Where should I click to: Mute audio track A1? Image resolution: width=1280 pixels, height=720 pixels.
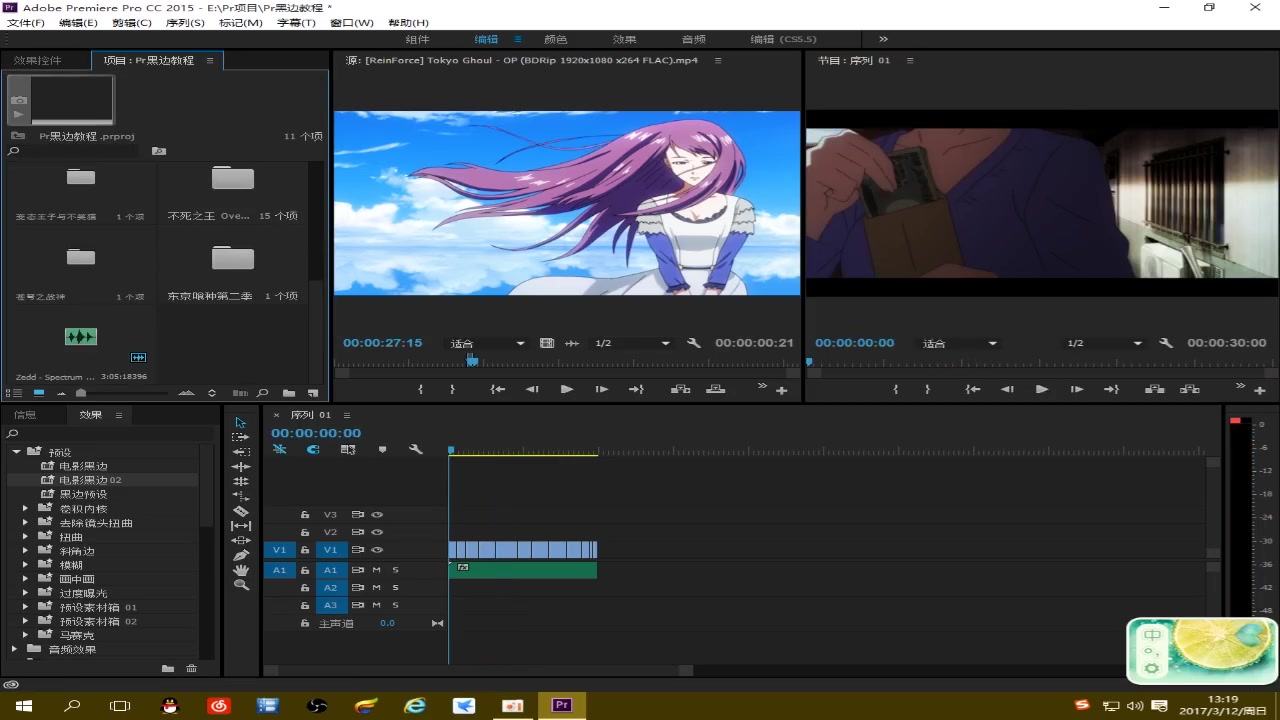pos(376,570)
